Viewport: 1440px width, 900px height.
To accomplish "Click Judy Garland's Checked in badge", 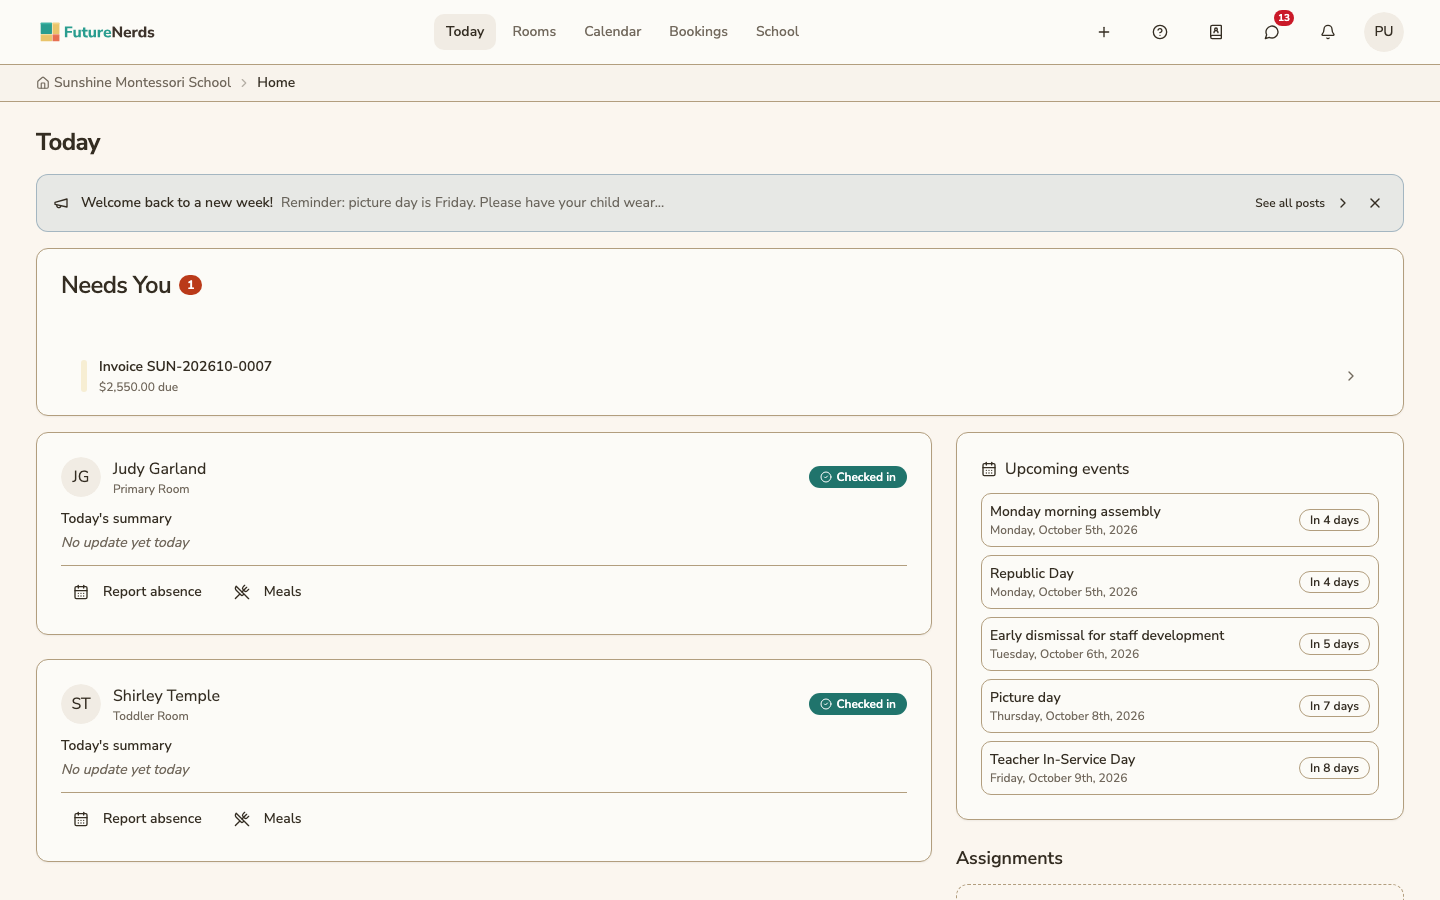I will (858, 477).
